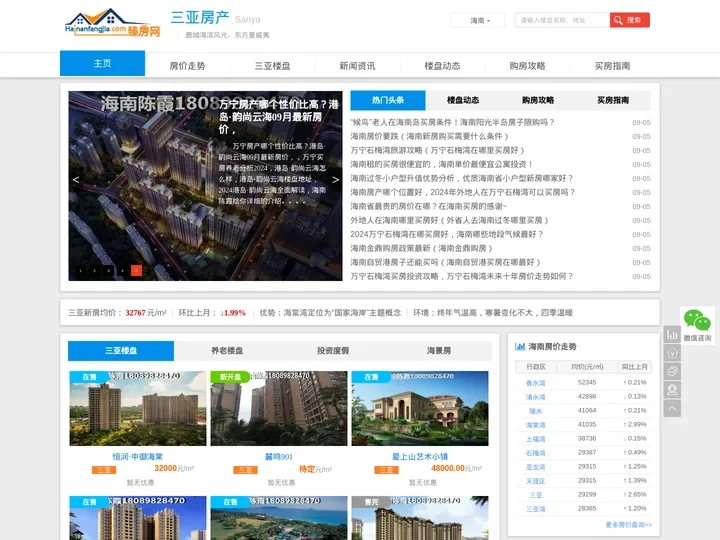Open 海南自贸港房子还能买吗 article

point(445,262)
